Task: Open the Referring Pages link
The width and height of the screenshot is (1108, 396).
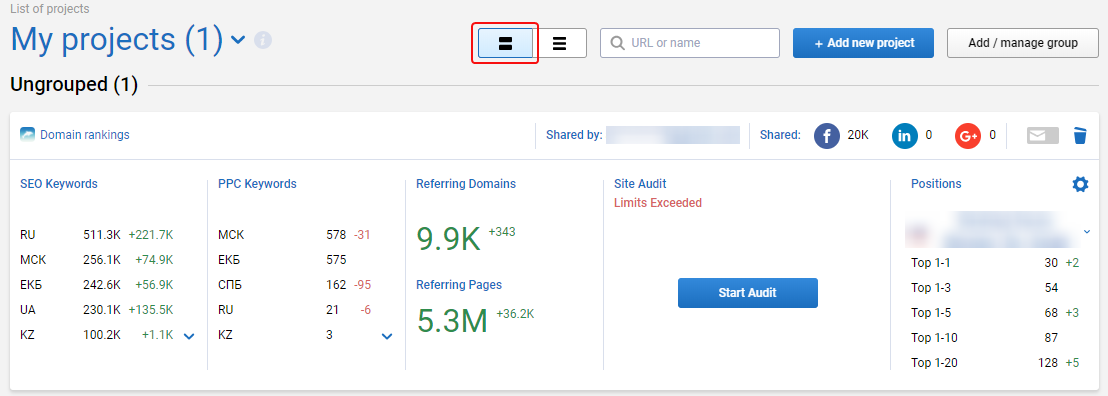Action: coord(459,285)
